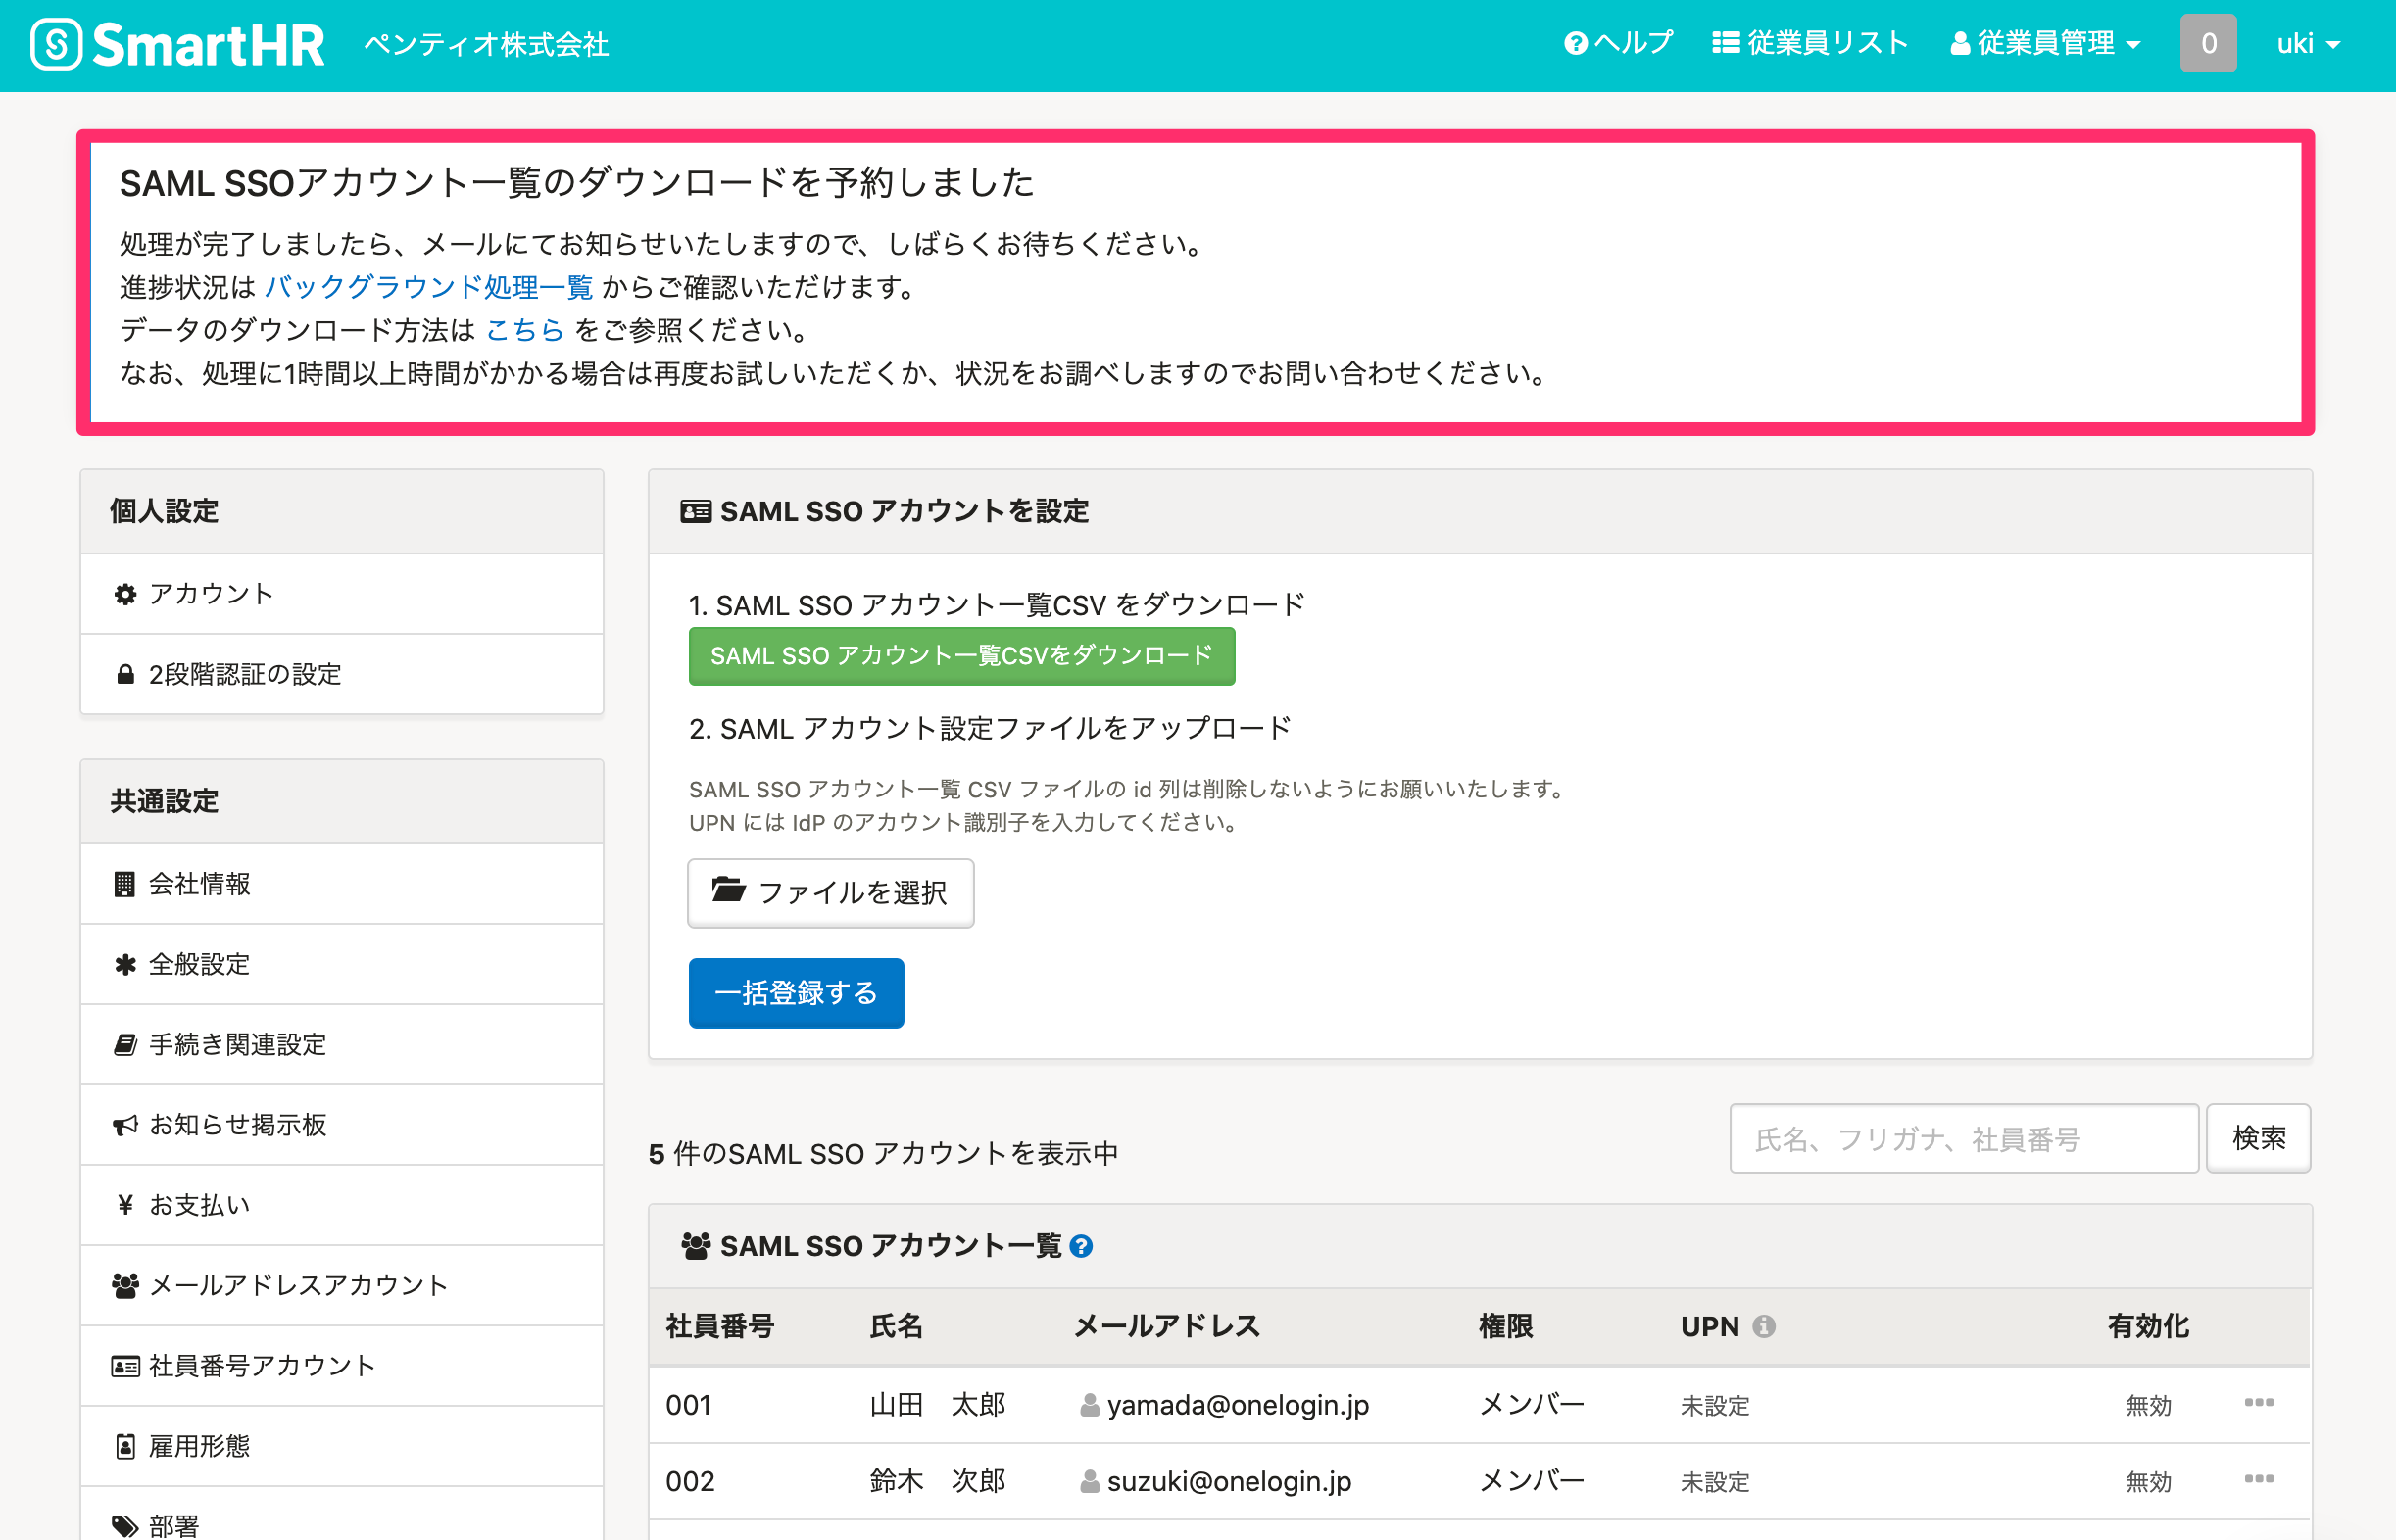Open お知らせ掲示板 sidebar item
The height and width of the screenshot is (1540, 2396).
point(342,1125)
